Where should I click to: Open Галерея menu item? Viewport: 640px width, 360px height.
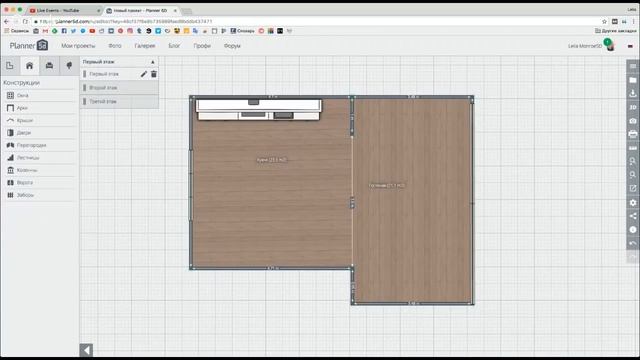tap(145, 46)
